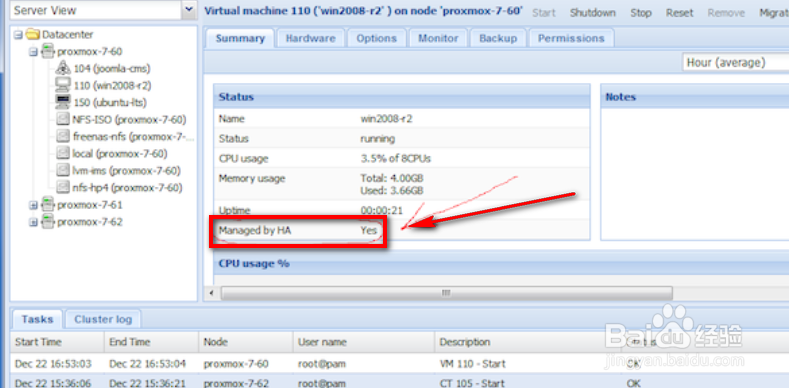Click the proxmox-7-60 node server icon
The image size is (789, 388).
click(48, 51)
